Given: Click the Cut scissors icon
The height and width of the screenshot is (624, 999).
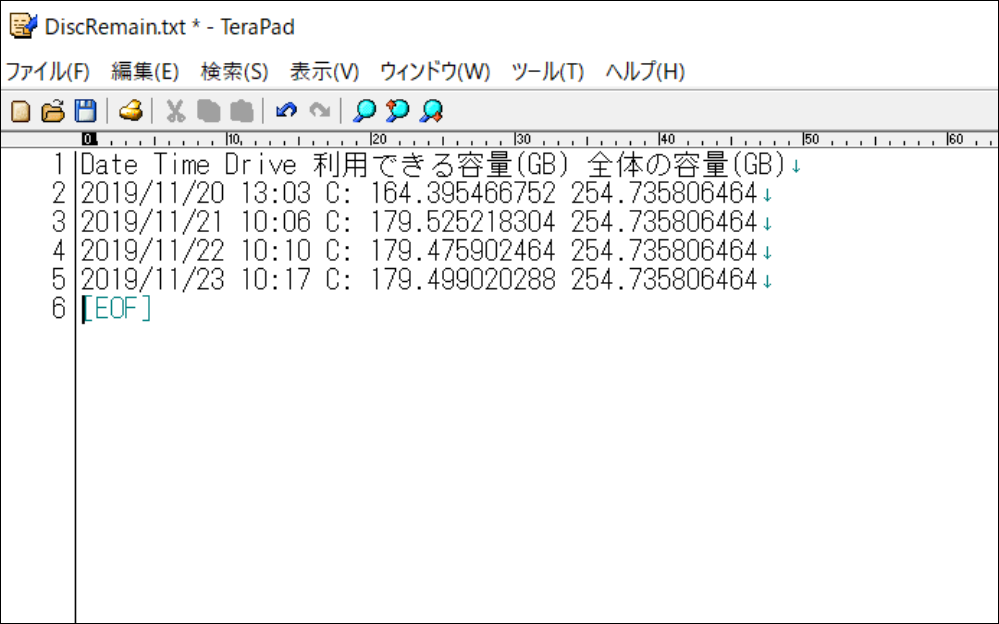Looking at the screenshot, I should [175, 112].
